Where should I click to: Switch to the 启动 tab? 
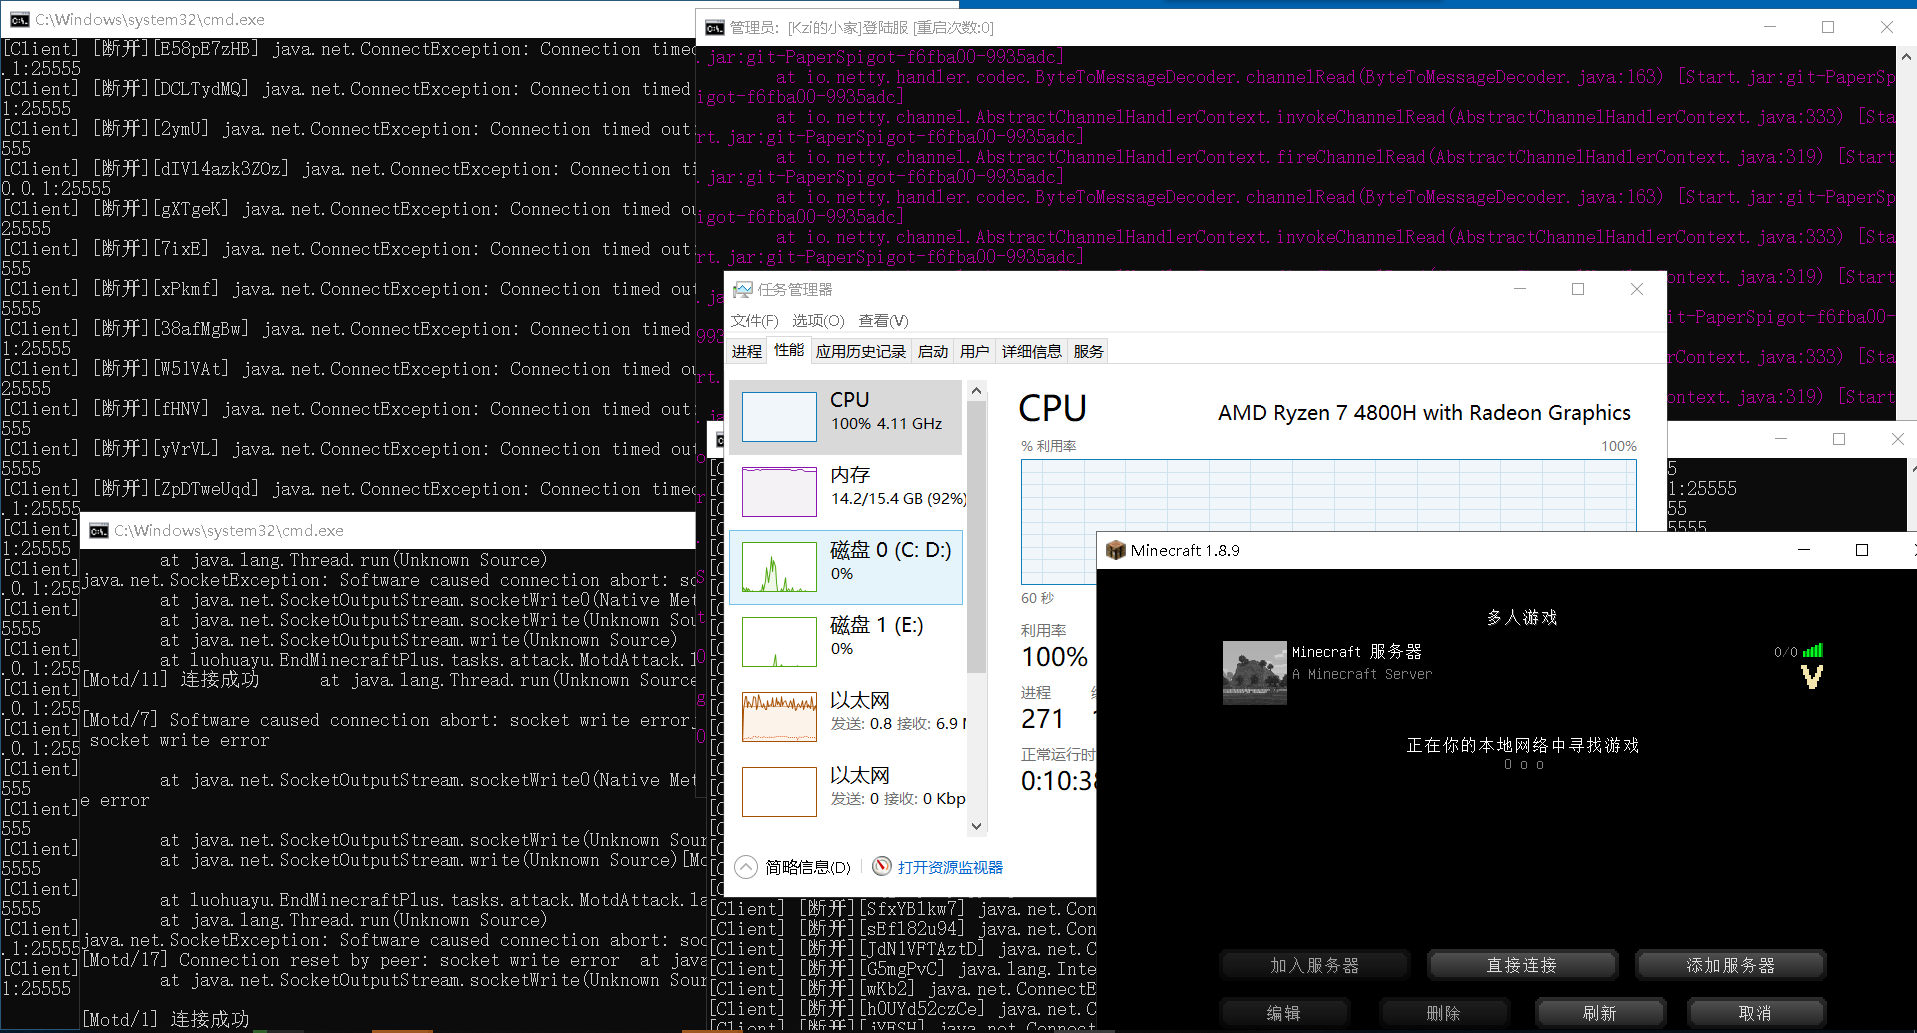pos(933,351)
